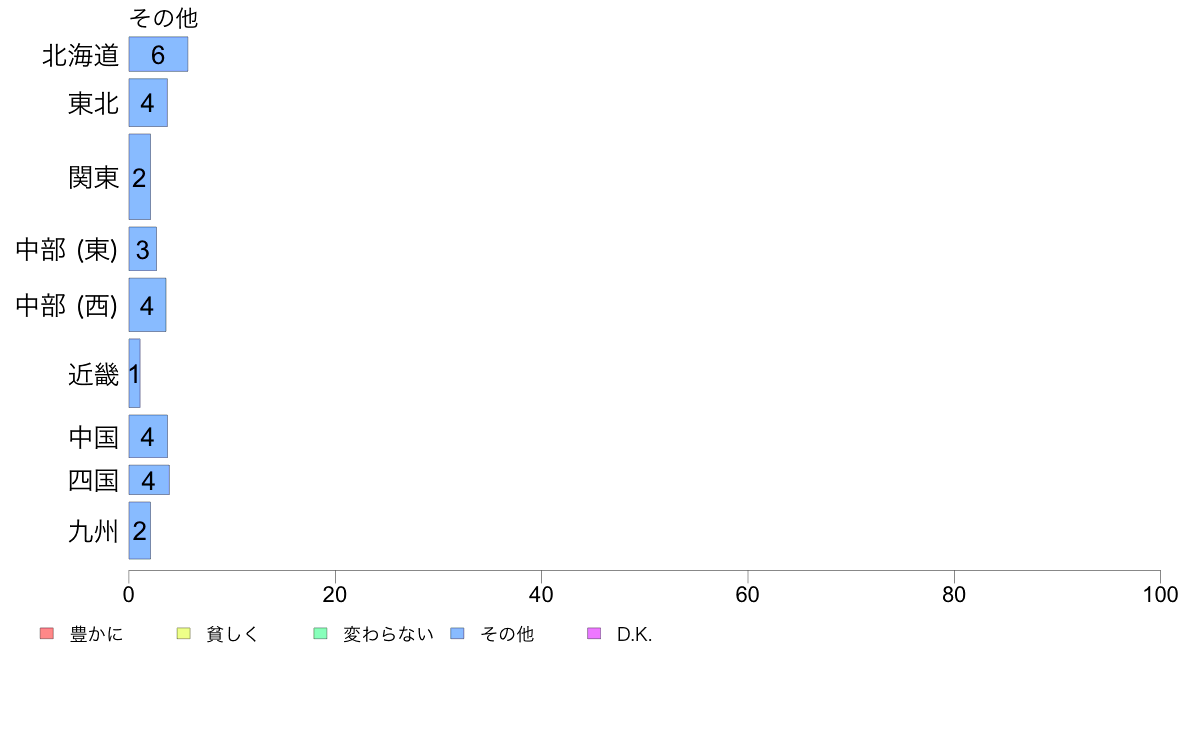Click the 近畿 row label
The image size is (1188, 736).
click(93, 374)
